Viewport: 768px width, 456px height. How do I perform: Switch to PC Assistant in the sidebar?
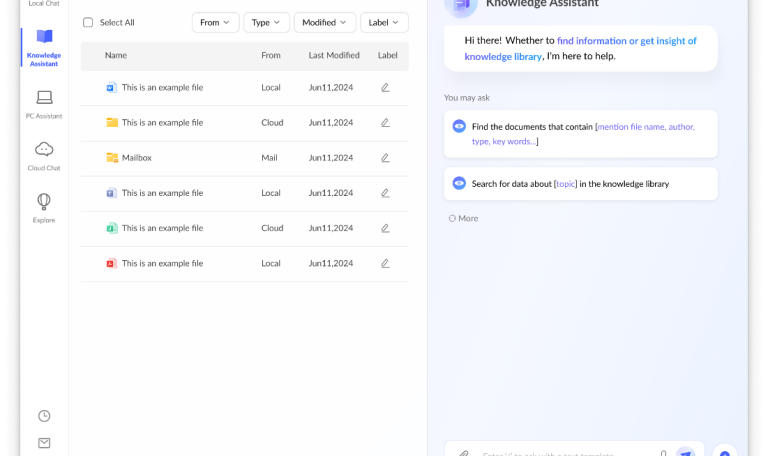(x=44, y=103)
